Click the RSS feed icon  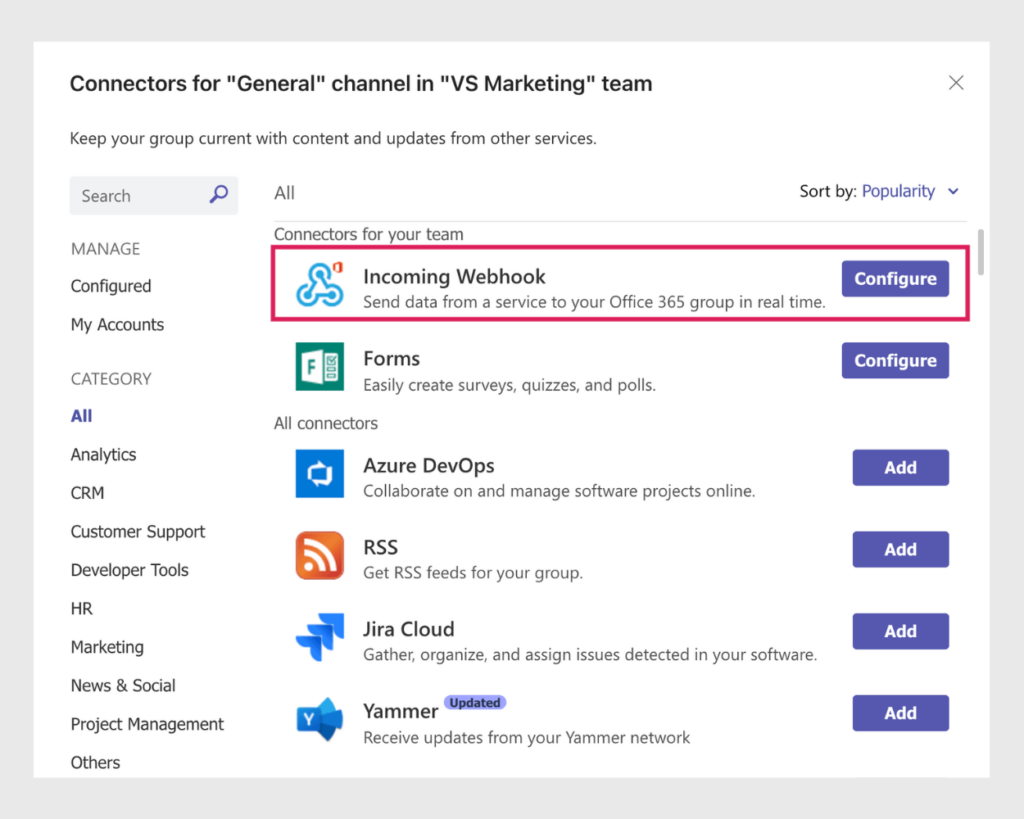[319, 555]
